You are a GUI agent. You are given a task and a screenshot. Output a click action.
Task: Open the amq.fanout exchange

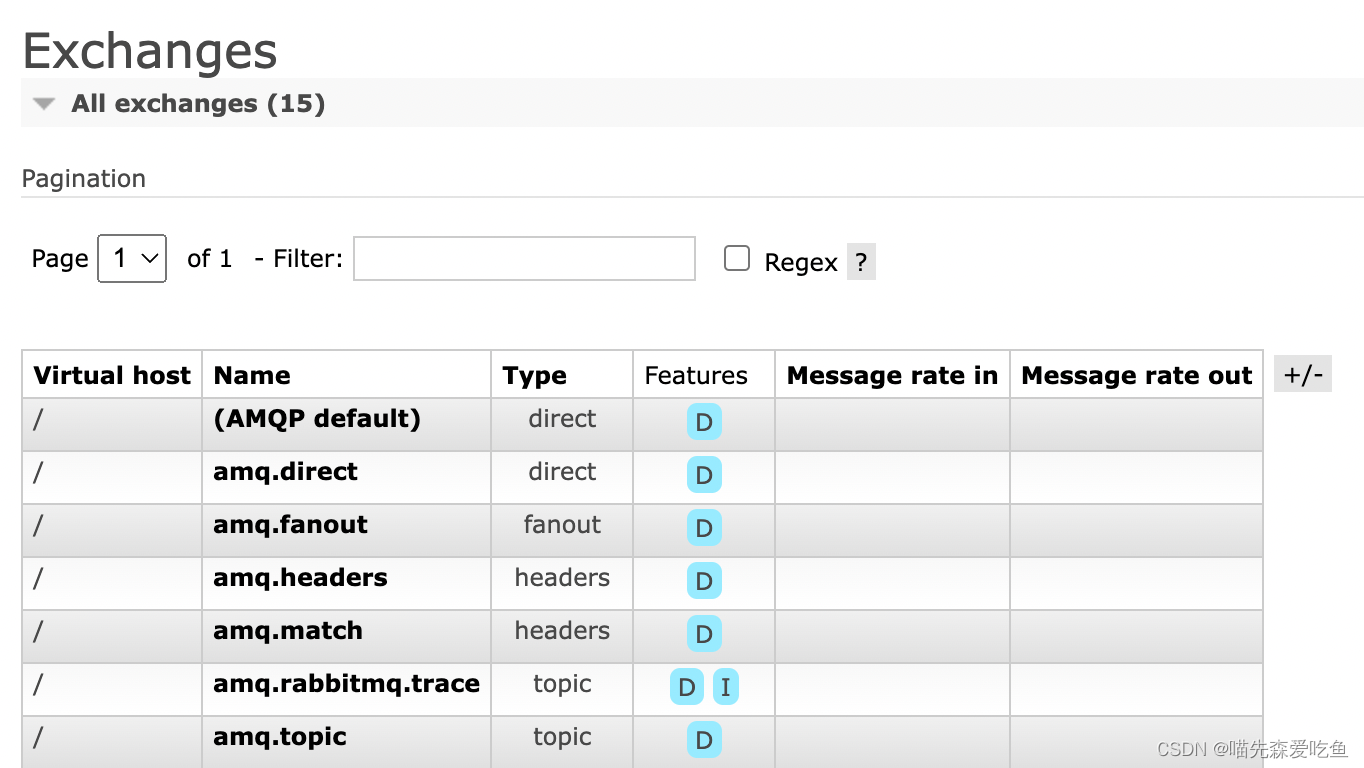click(290, 525)
